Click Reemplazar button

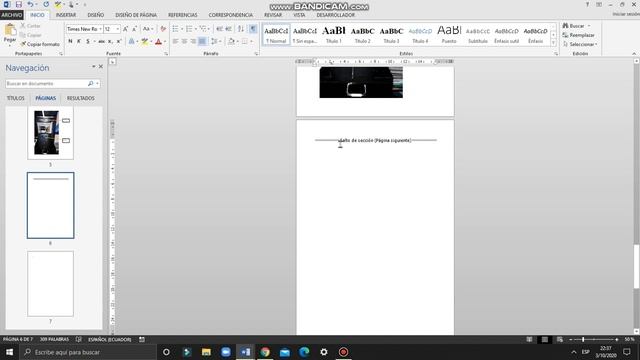578,35
